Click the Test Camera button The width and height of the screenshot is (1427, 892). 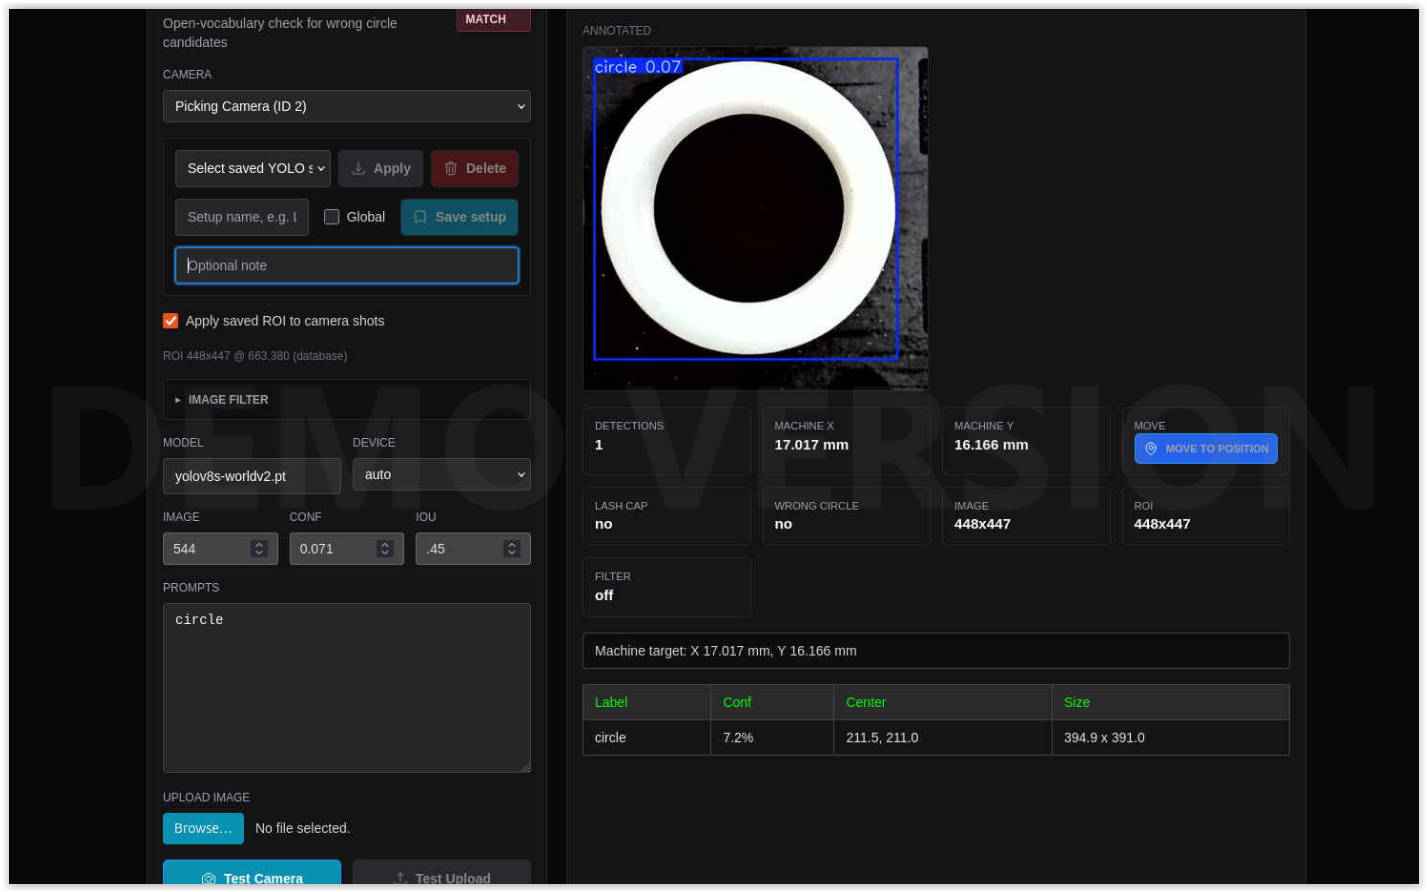pos(251,873)
